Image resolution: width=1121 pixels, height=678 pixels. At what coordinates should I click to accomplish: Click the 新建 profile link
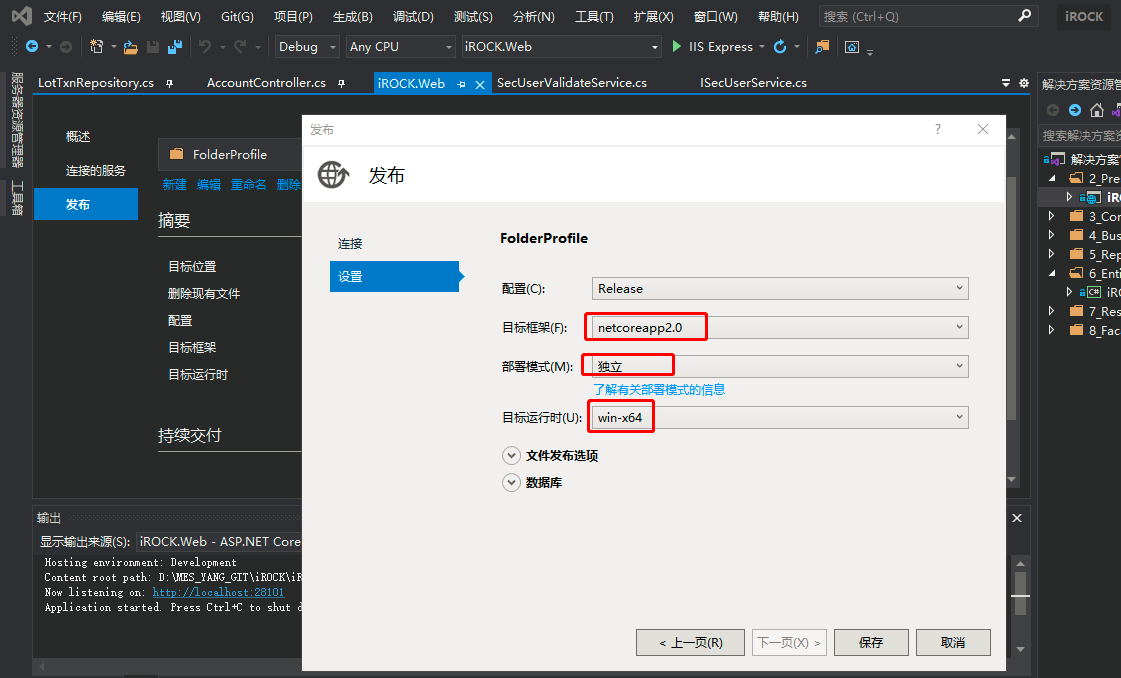pyautogui.click(x=174, y=185)
